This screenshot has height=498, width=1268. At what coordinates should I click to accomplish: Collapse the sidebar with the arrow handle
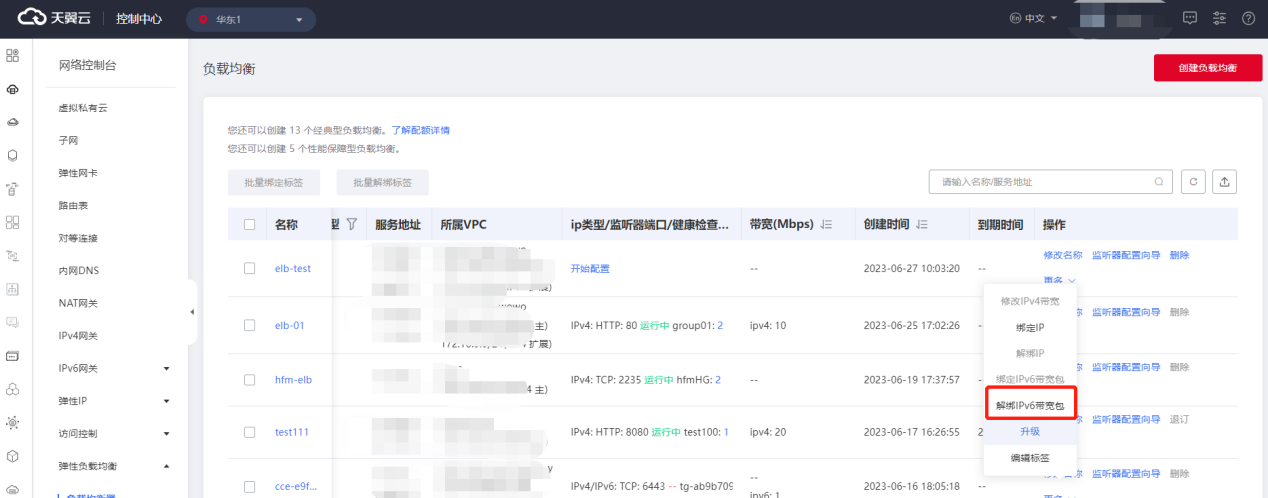(x=191, y=312)
